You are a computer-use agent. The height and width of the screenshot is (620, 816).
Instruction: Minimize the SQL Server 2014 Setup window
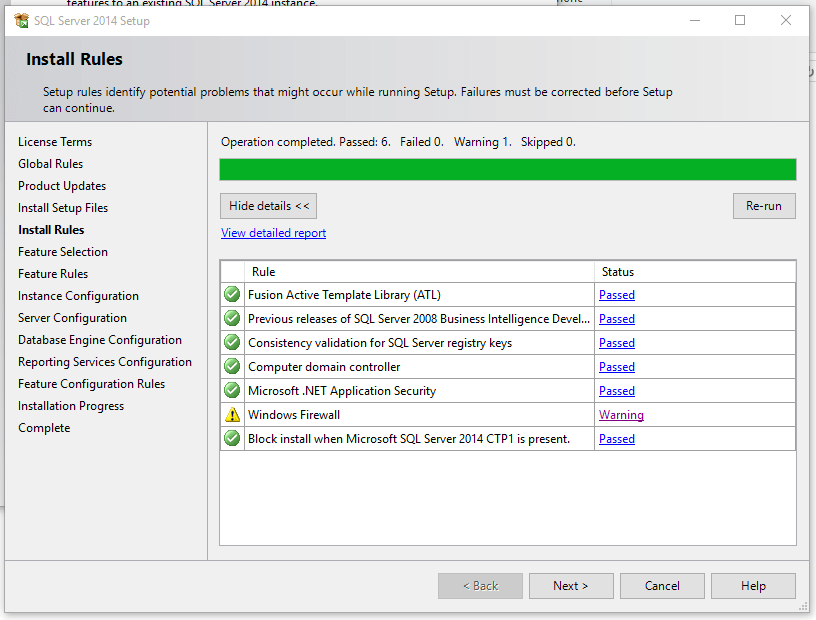(695, 20)
